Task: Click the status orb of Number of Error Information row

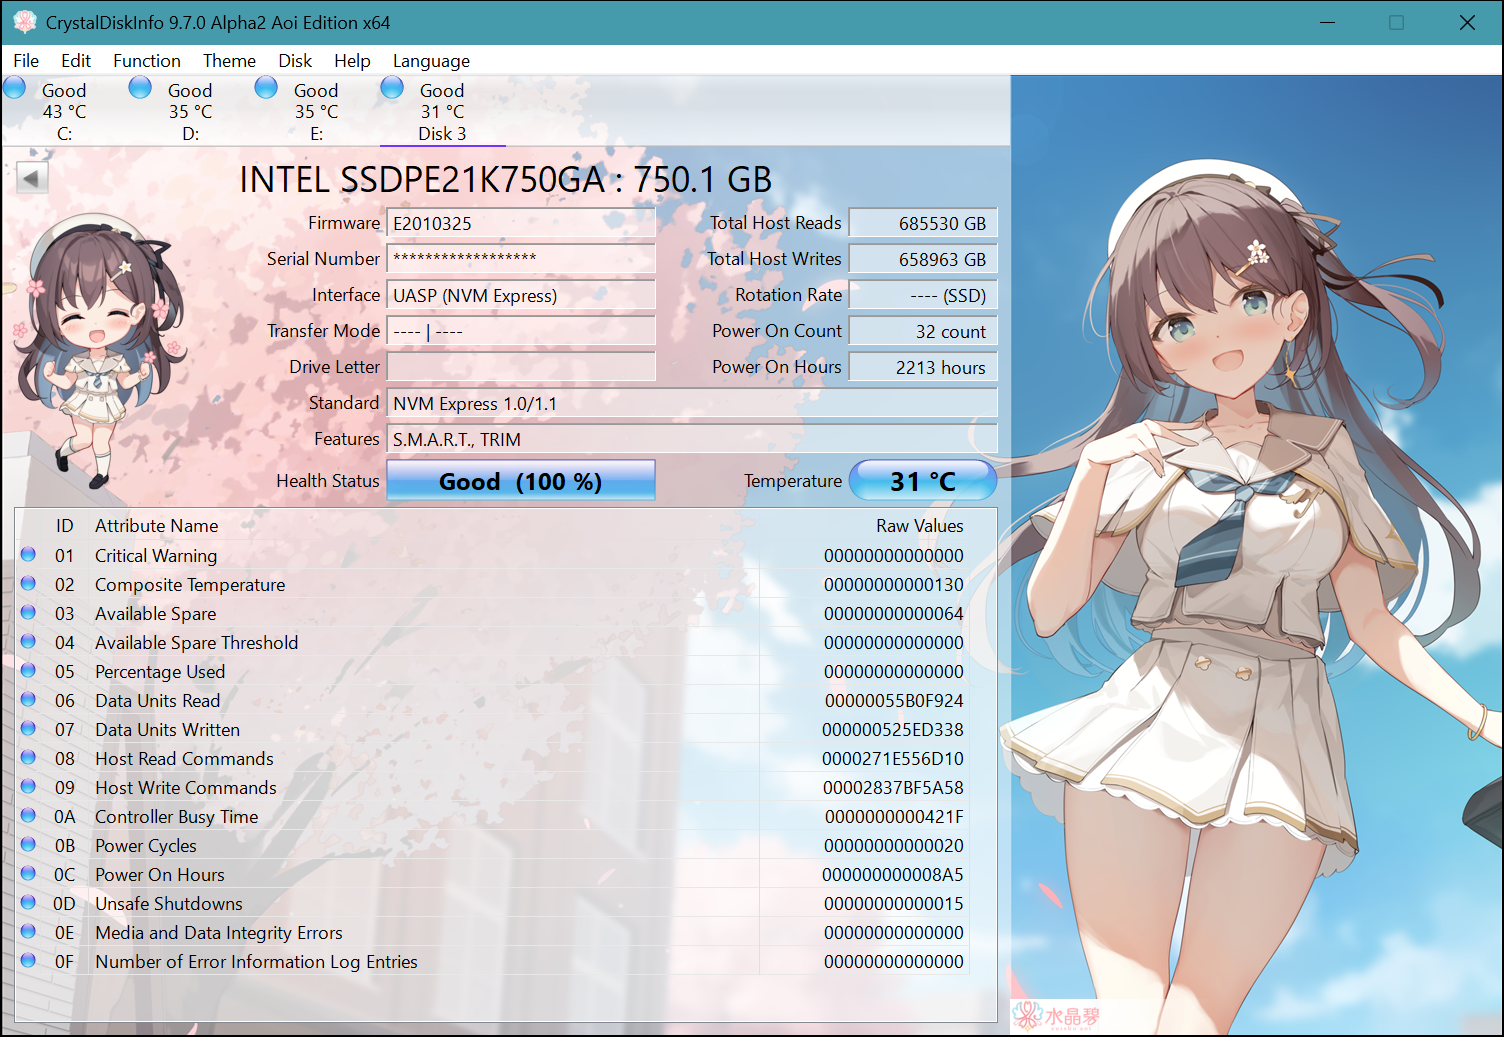Action: coord(28,960)
